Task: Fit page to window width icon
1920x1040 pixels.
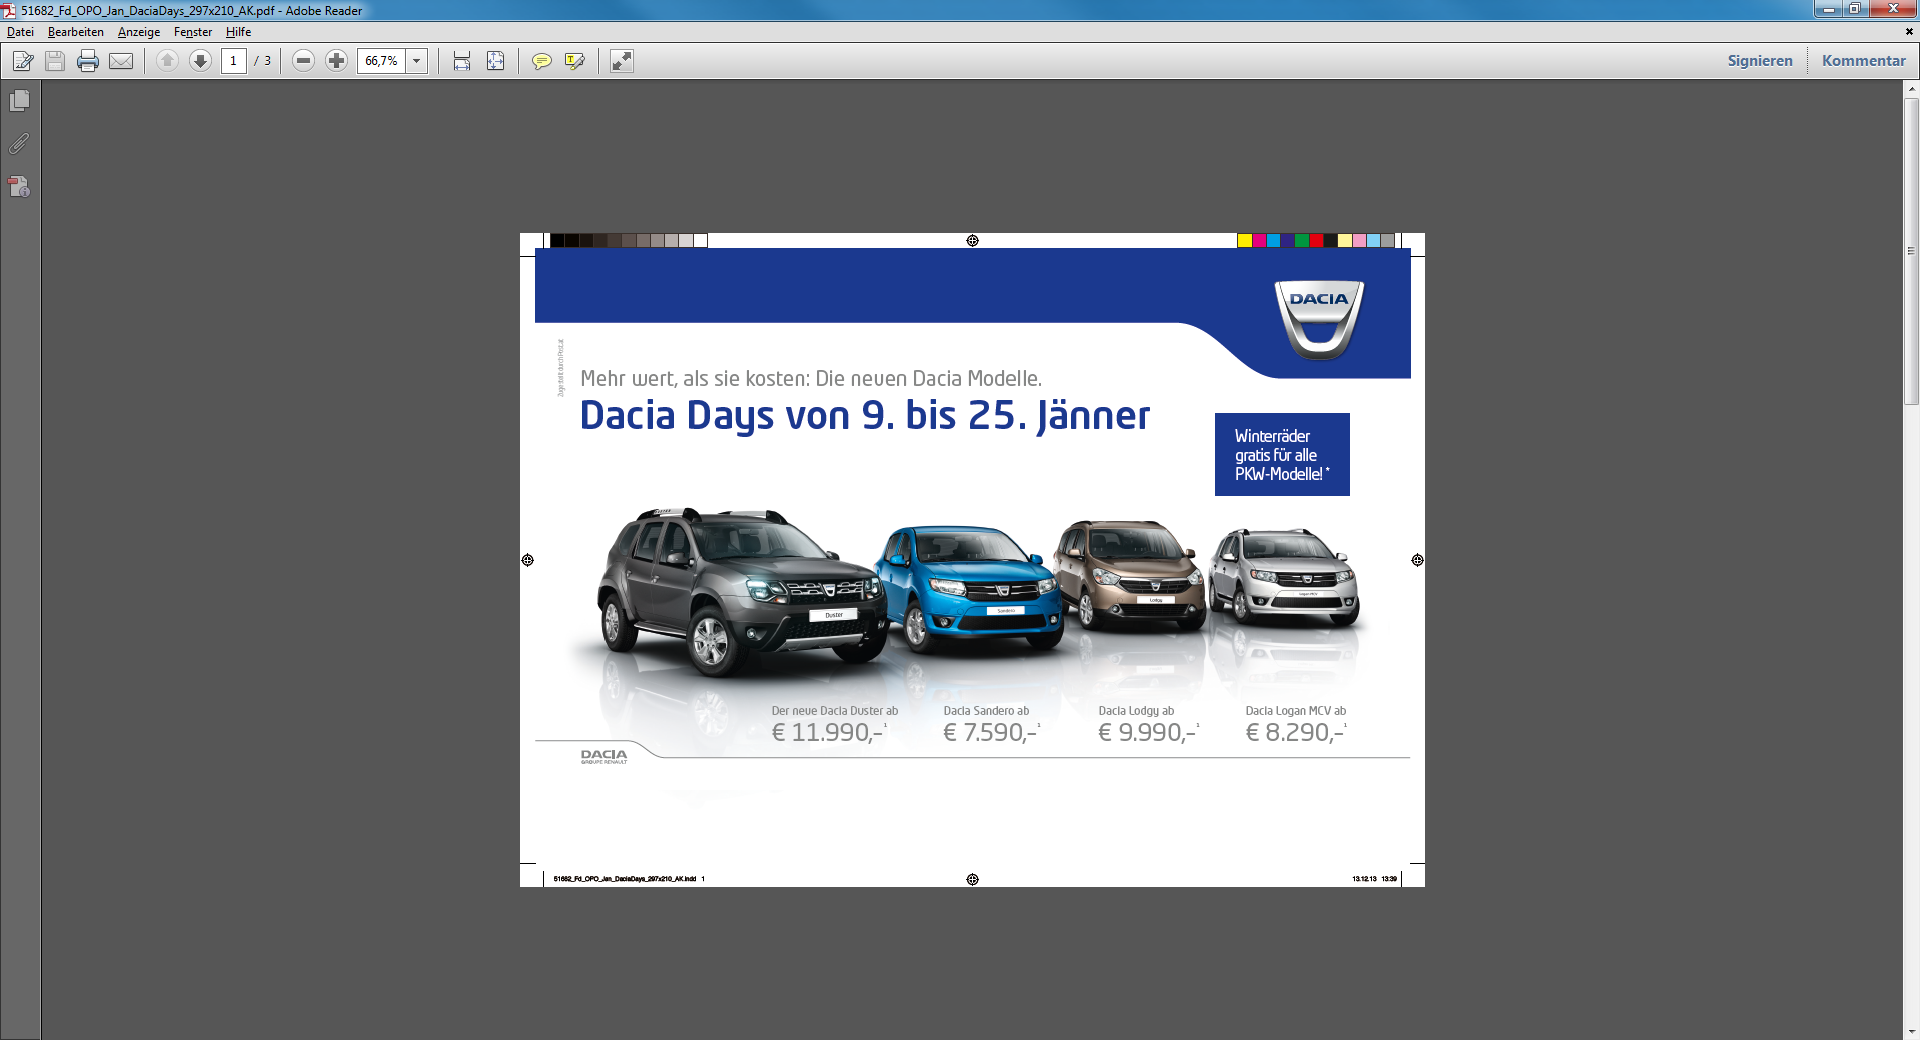Action: click(x=461, y=61)
